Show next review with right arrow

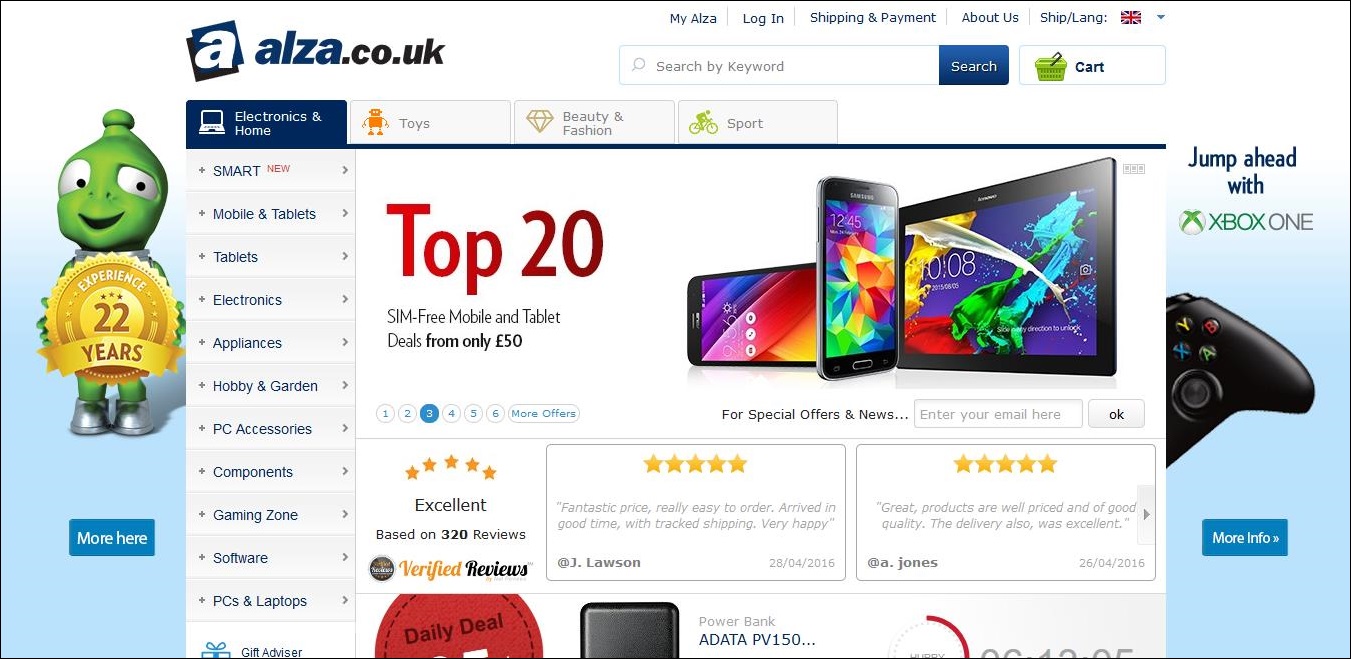pyautogui.click(x=1146, y=514)
